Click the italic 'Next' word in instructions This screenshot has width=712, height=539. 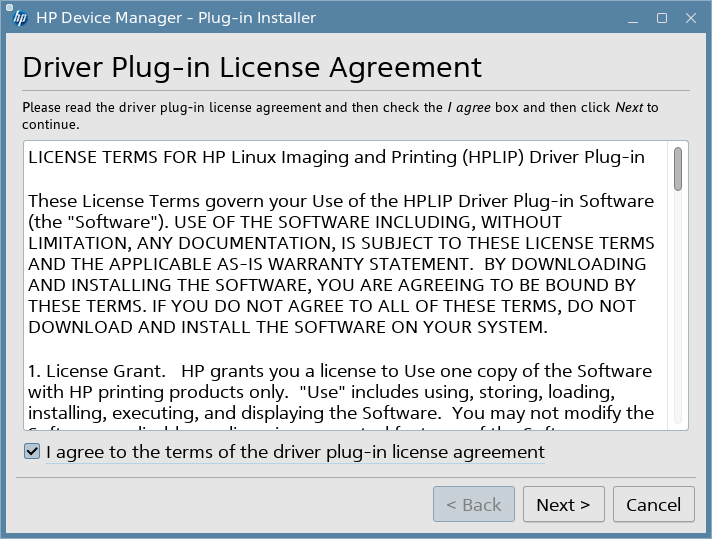(628, 107)
